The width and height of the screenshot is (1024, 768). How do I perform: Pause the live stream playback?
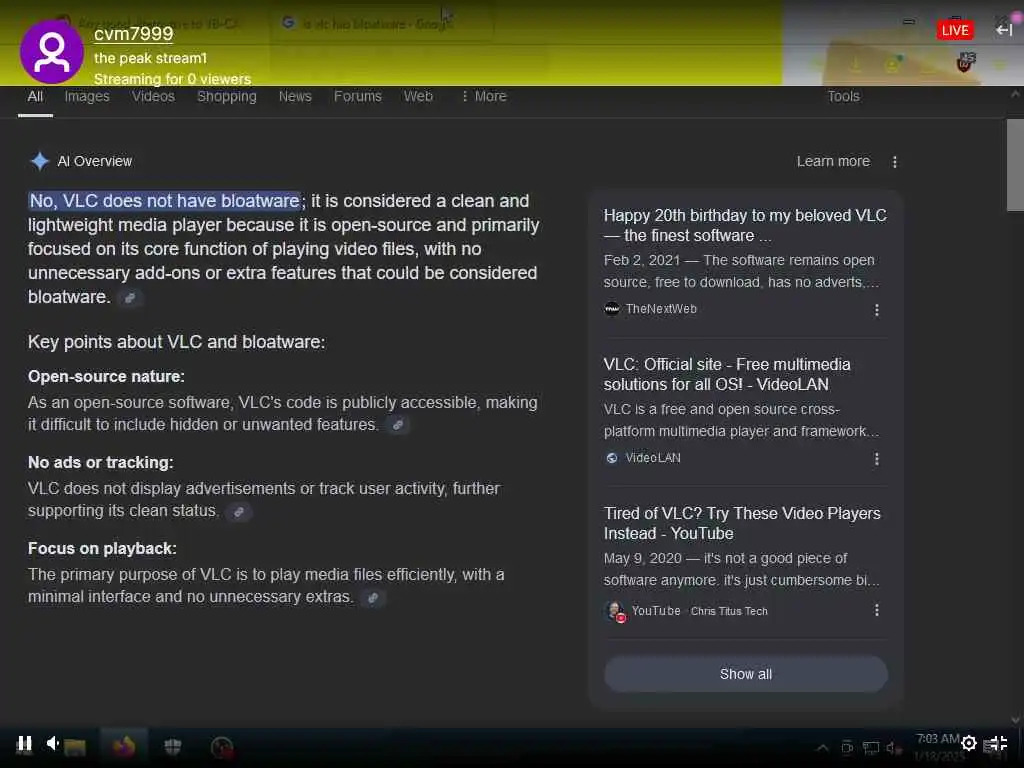pyautogui.click(x=24, y=743)
